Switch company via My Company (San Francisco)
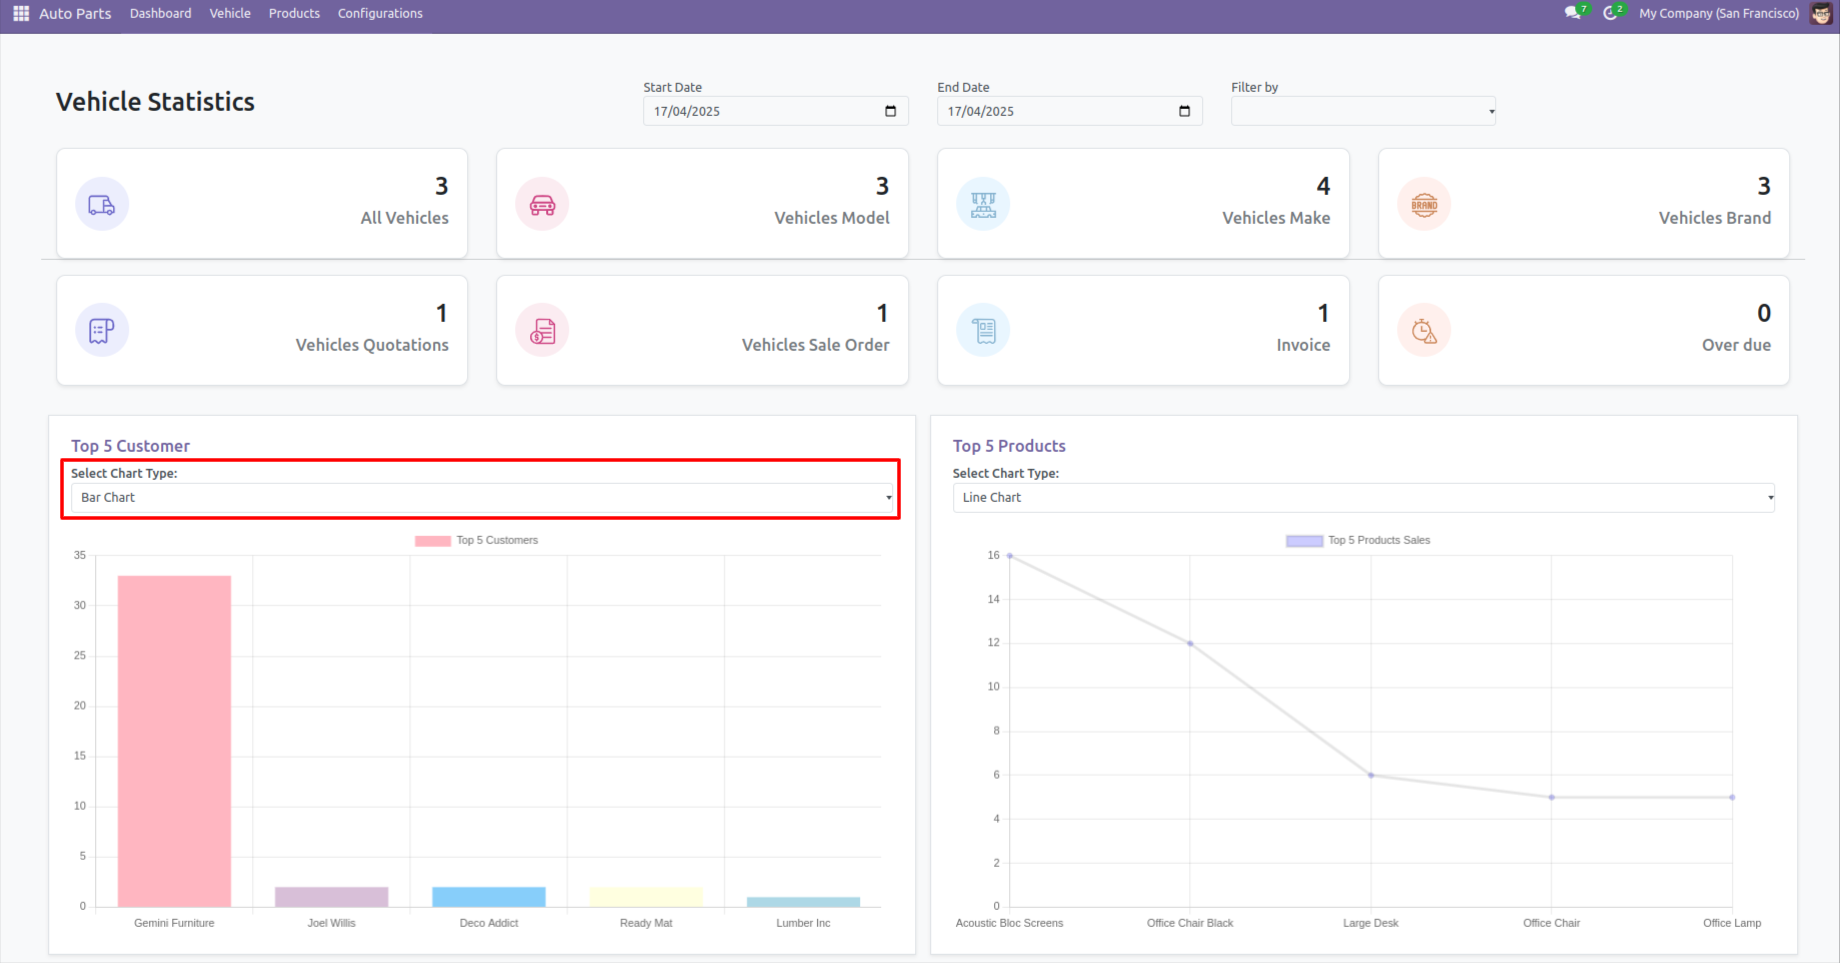Screen dimensions: 1840x963 tap(1719, 13)
